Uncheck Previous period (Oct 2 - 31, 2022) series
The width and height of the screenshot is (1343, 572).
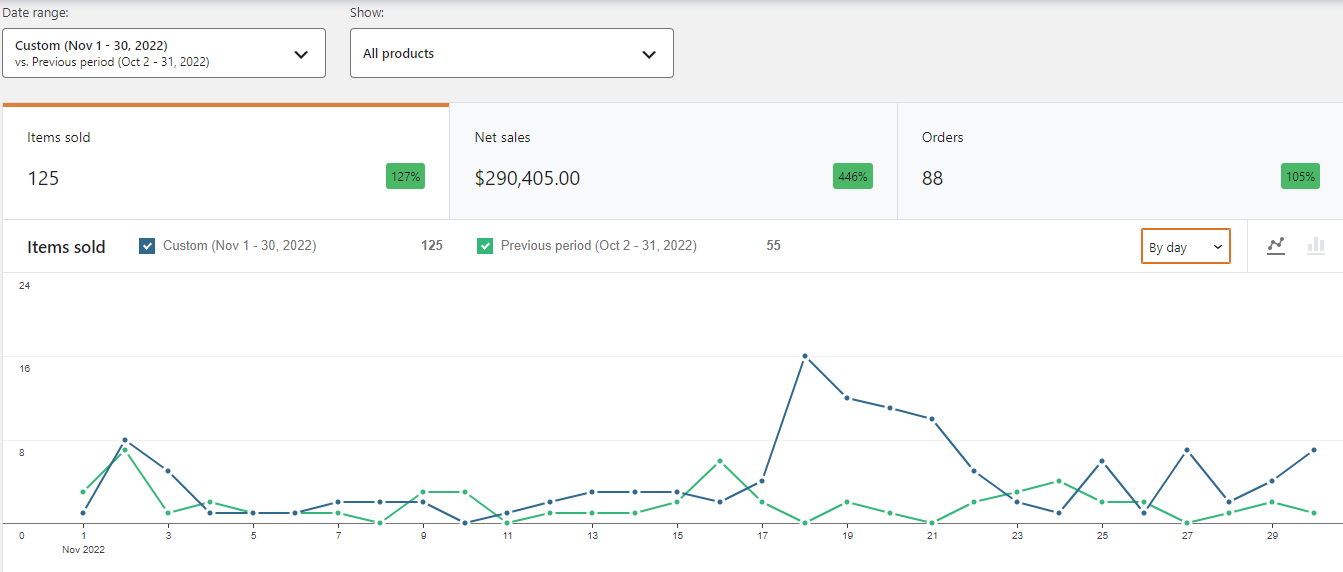tap(485, 246)
